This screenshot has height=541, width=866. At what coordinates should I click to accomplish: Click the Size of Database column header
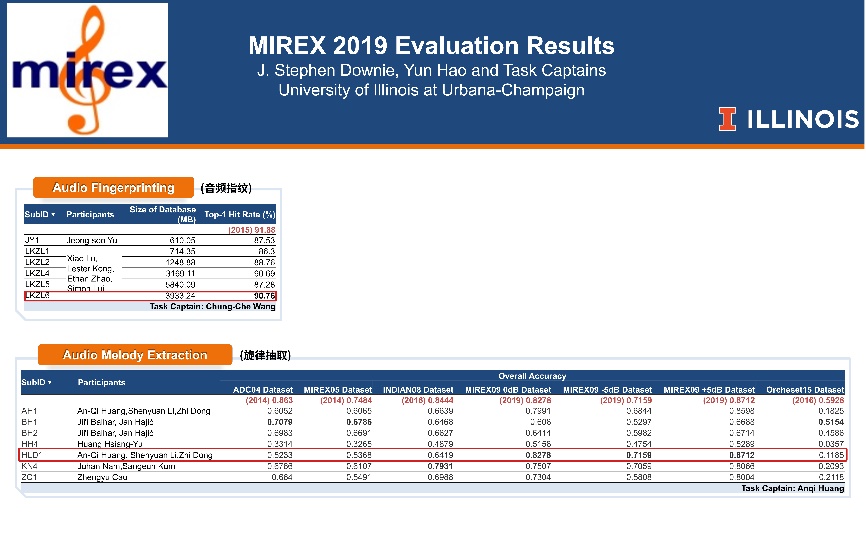162,214
